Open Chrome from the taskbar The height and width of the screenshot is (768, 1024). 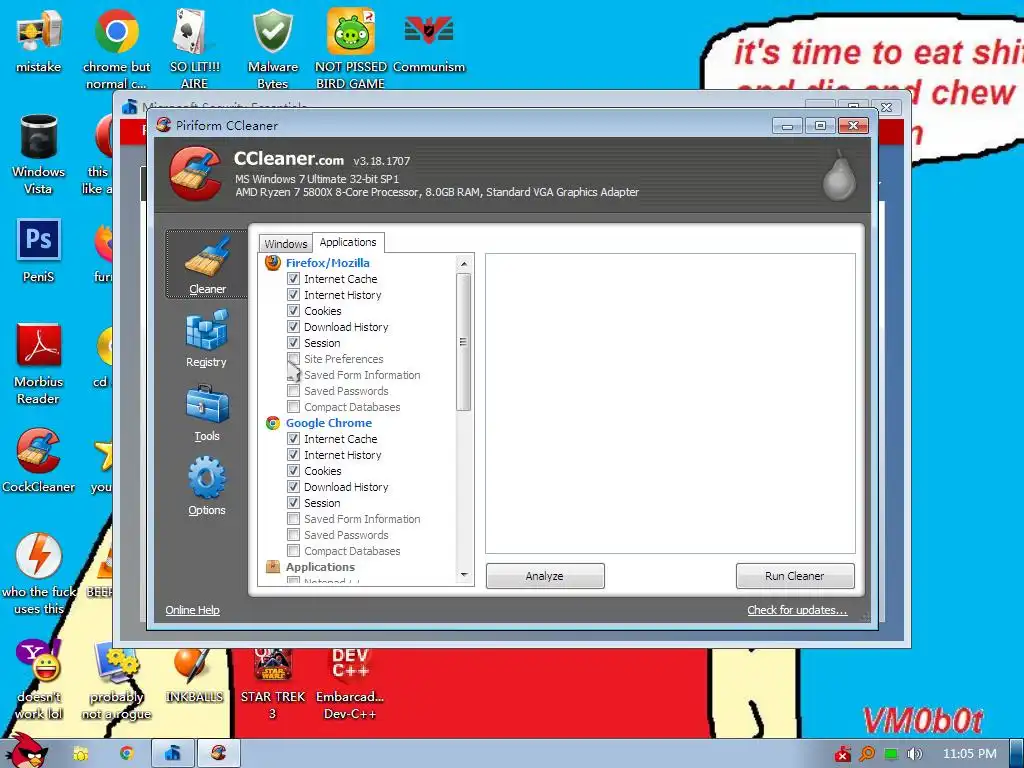(x=127, y=754)
